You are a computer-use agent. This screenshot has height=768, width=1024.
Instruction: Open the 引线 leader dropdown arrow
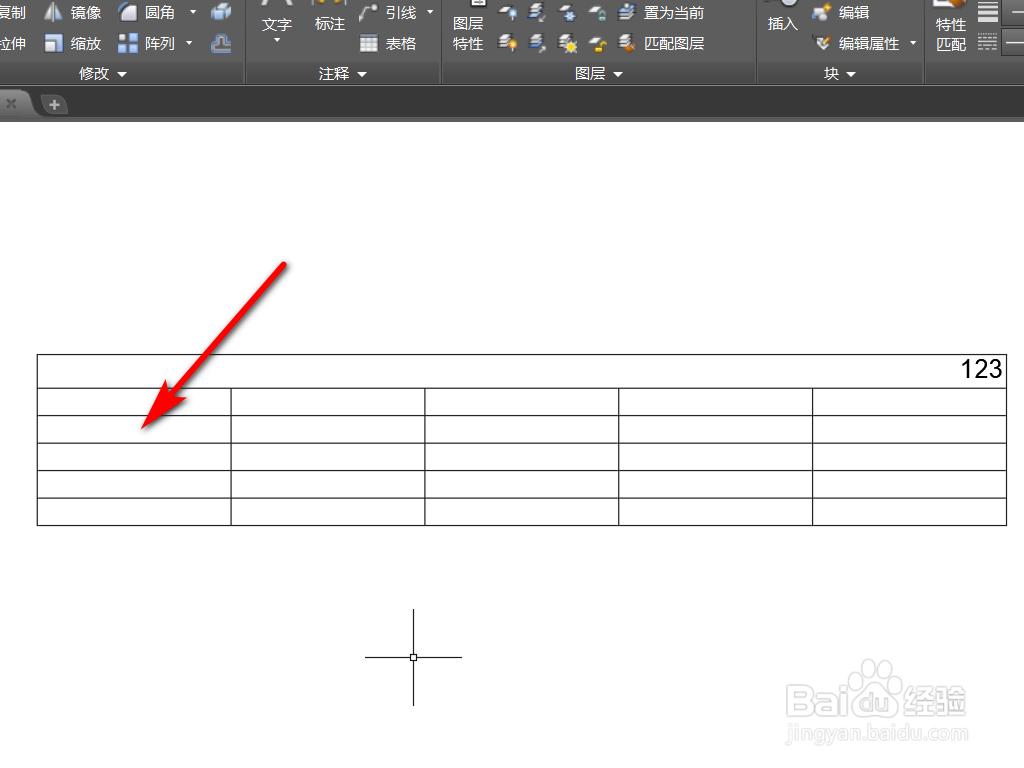click(430, 12)
